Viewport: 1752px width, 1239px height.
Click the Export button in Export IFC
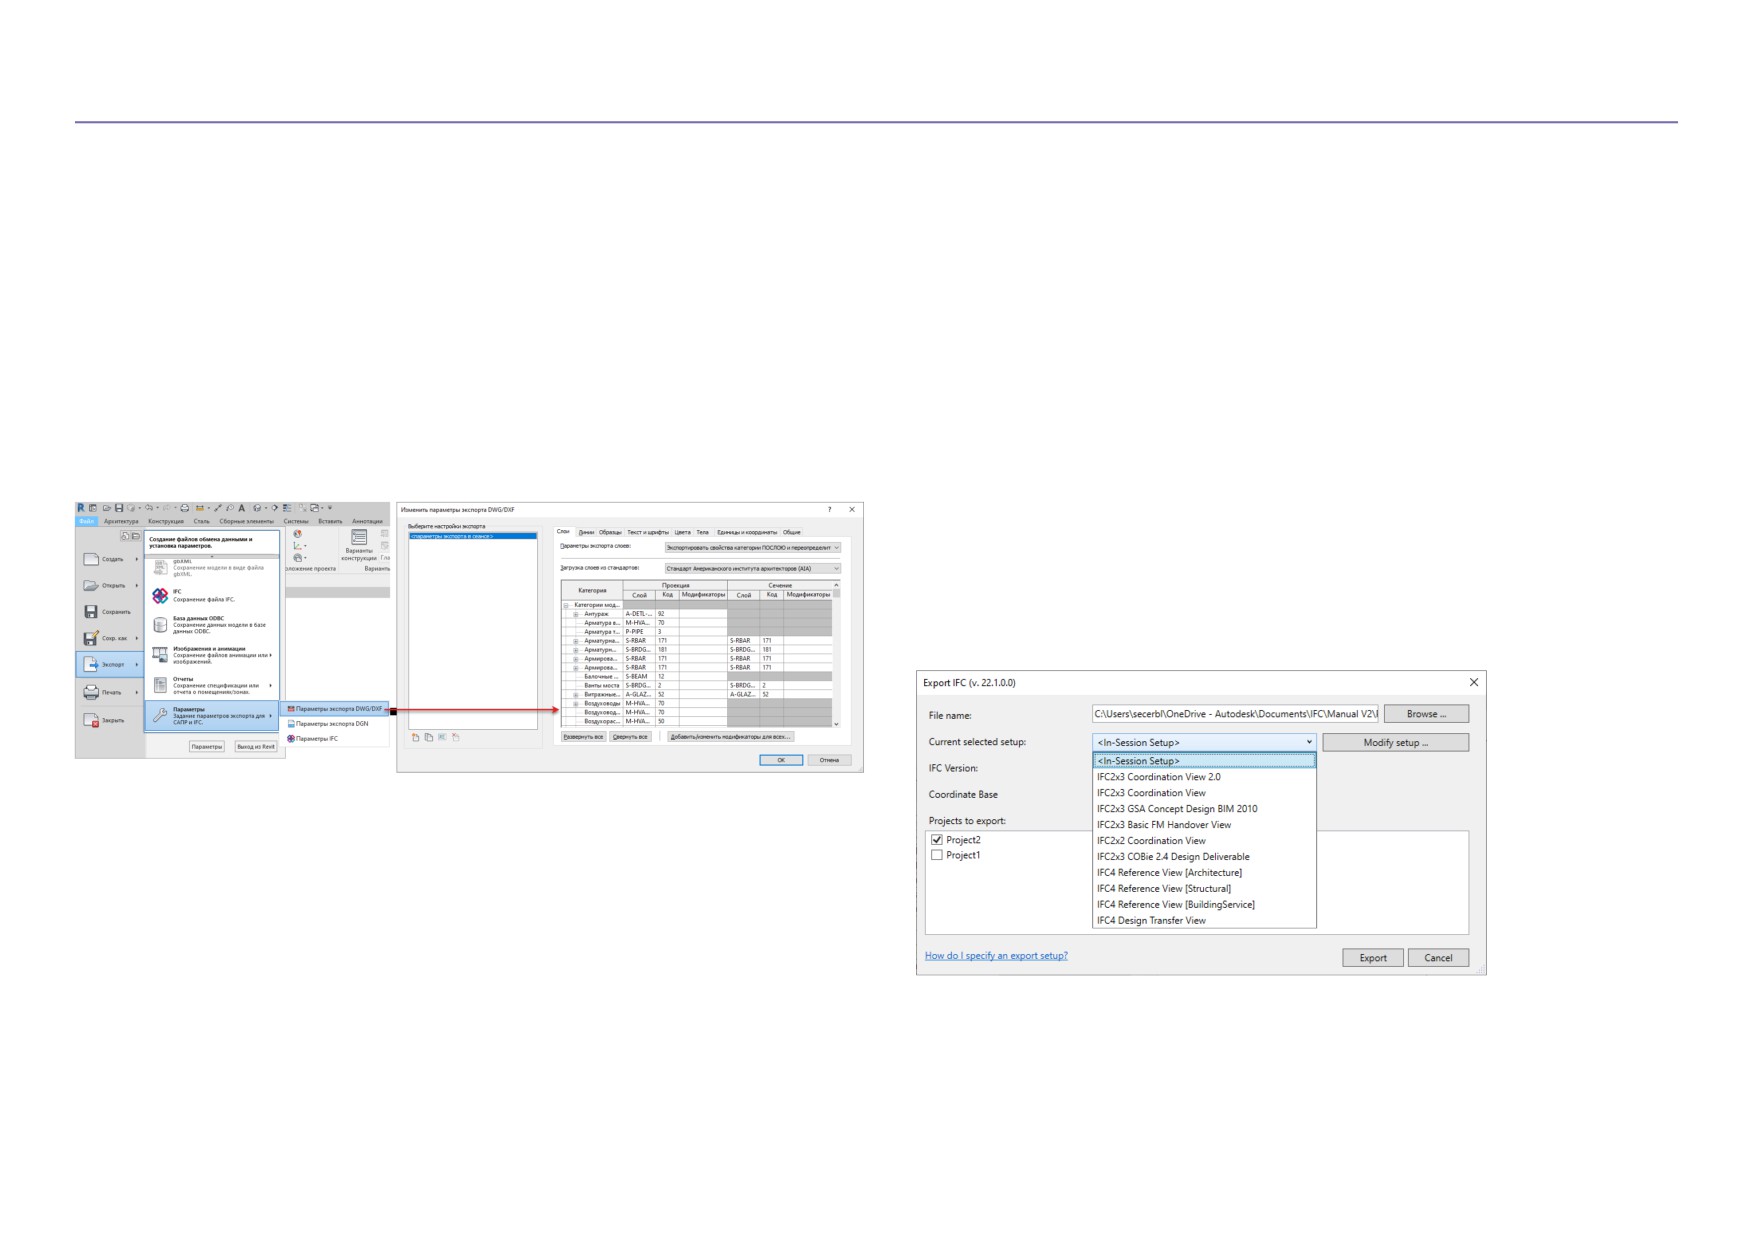click(x=1372, y=957)
